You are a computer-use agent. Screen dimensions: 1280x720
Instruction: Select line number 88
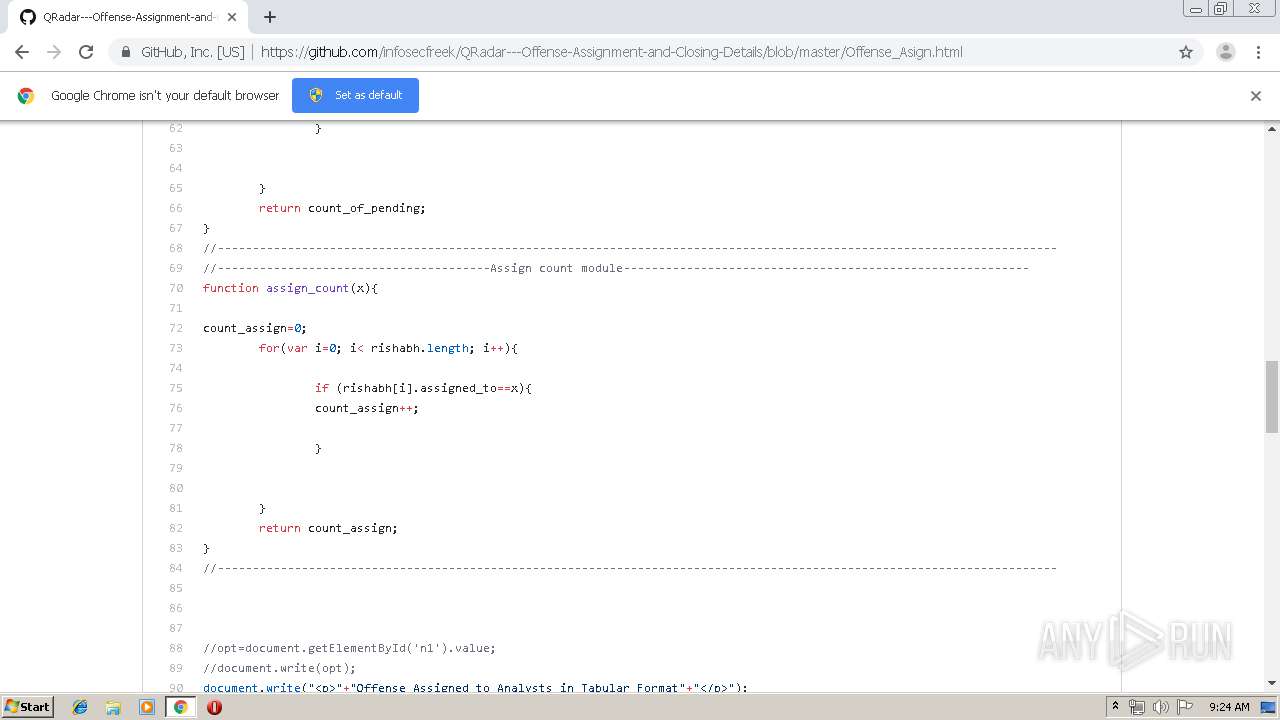176,648
